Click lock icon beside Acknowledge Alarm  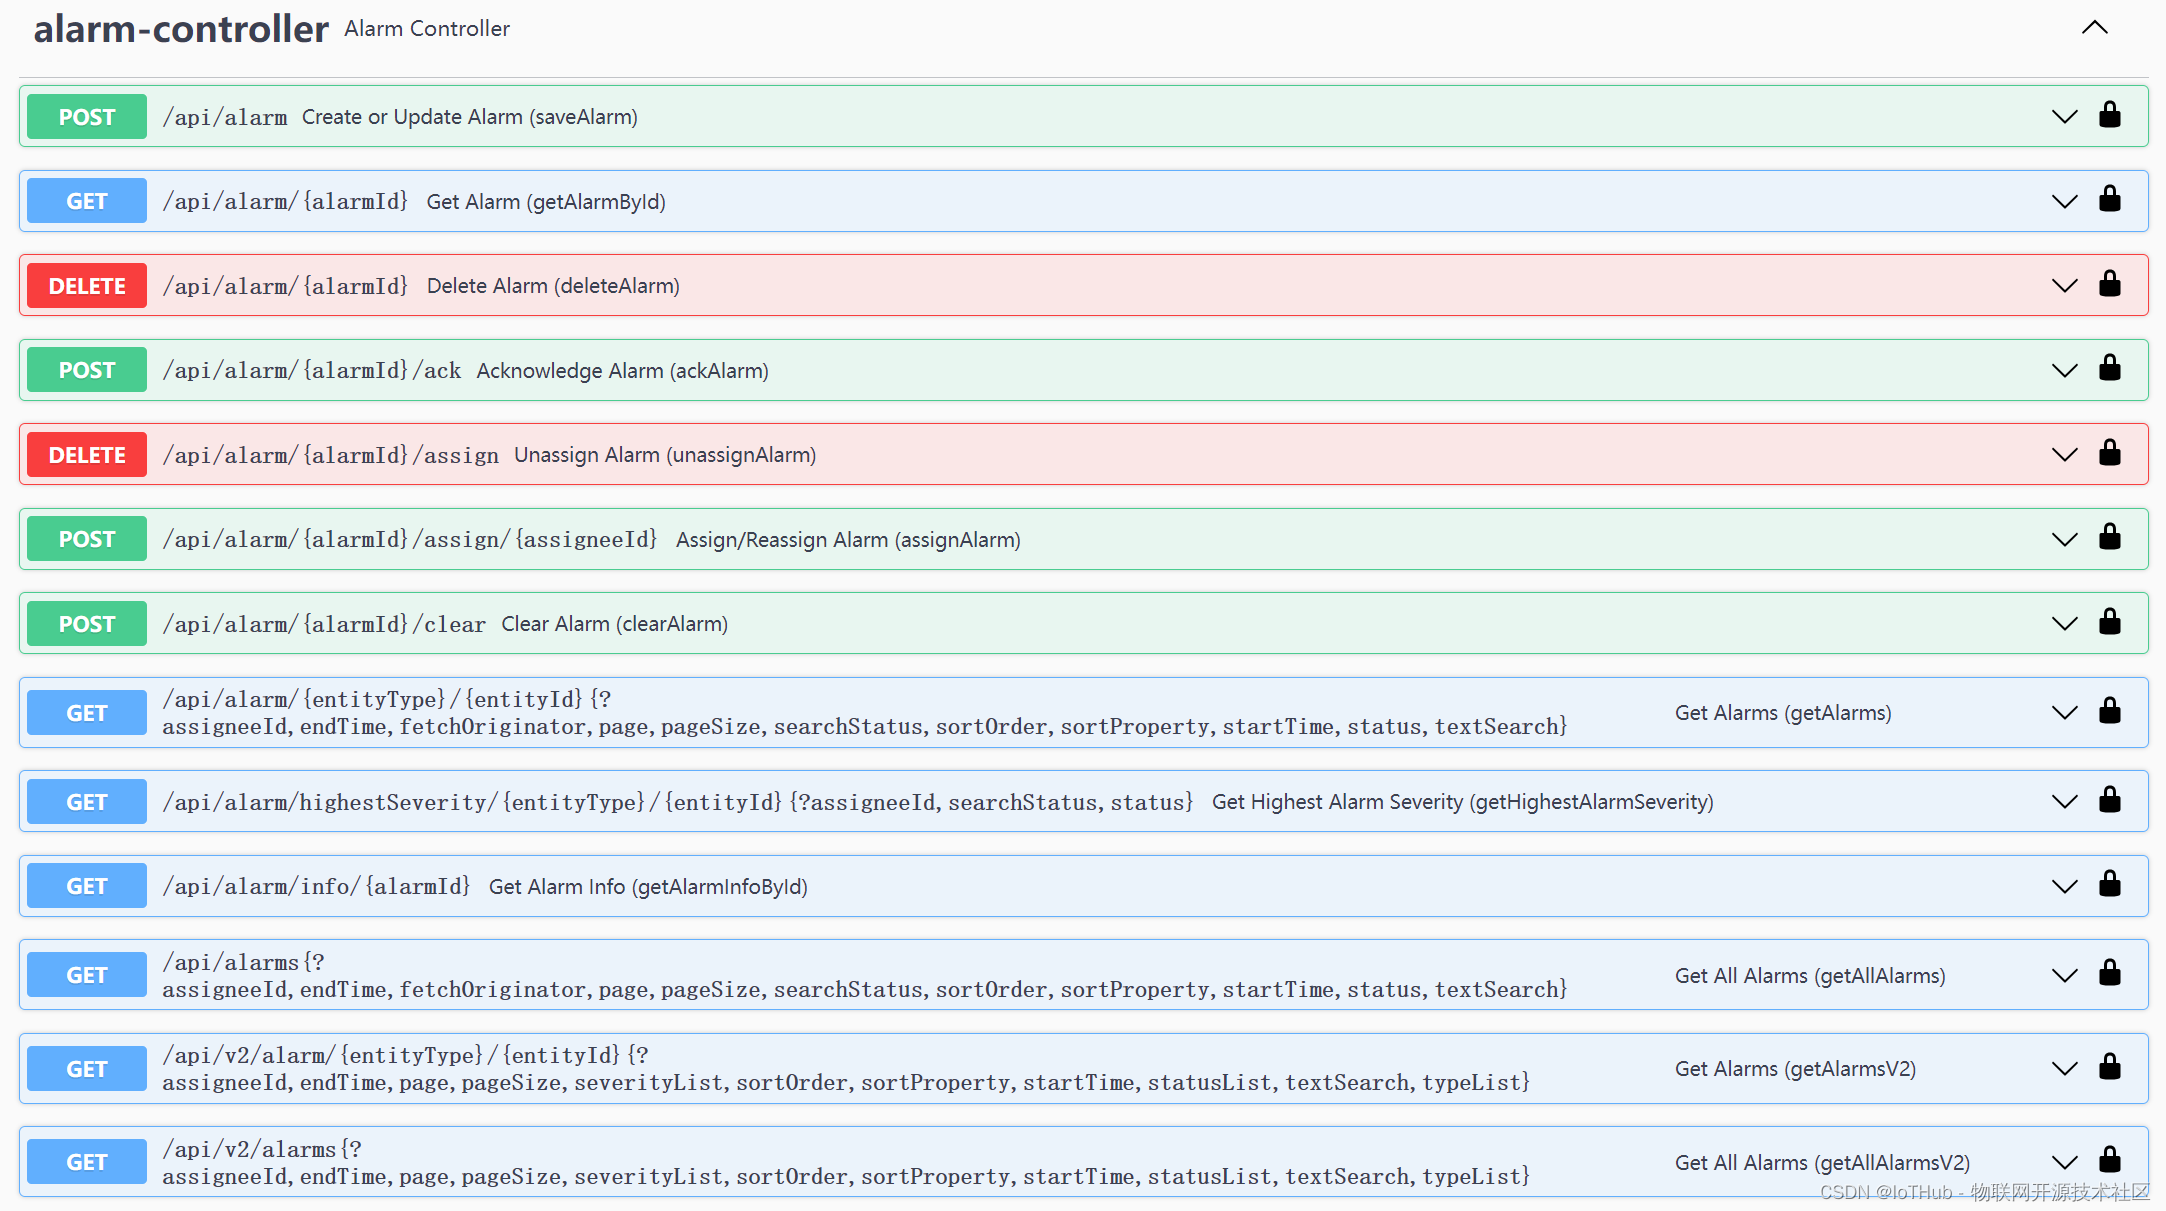pos(2110,369)
